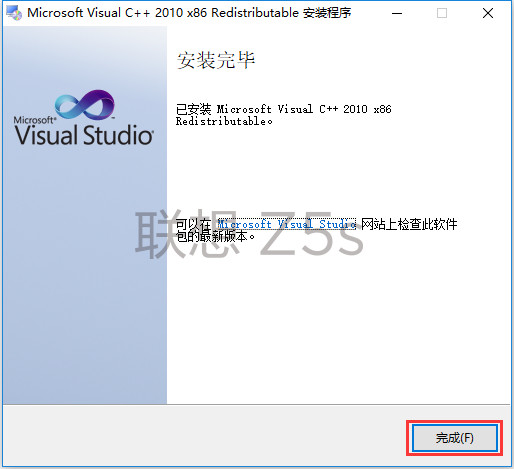Click the window title text 安装程序

pyautogui.click(x=327, y=13)
